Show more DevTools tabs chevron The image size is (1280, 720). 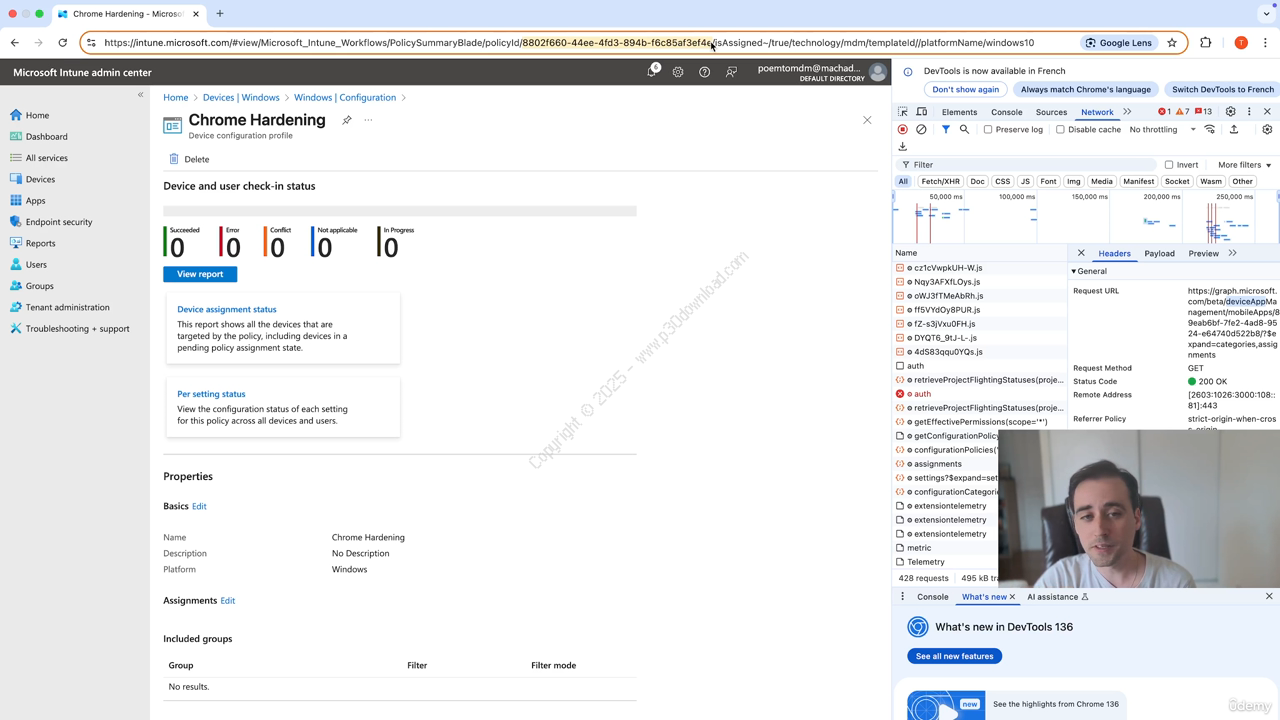pyautogui.click(x=1127, y=112)
